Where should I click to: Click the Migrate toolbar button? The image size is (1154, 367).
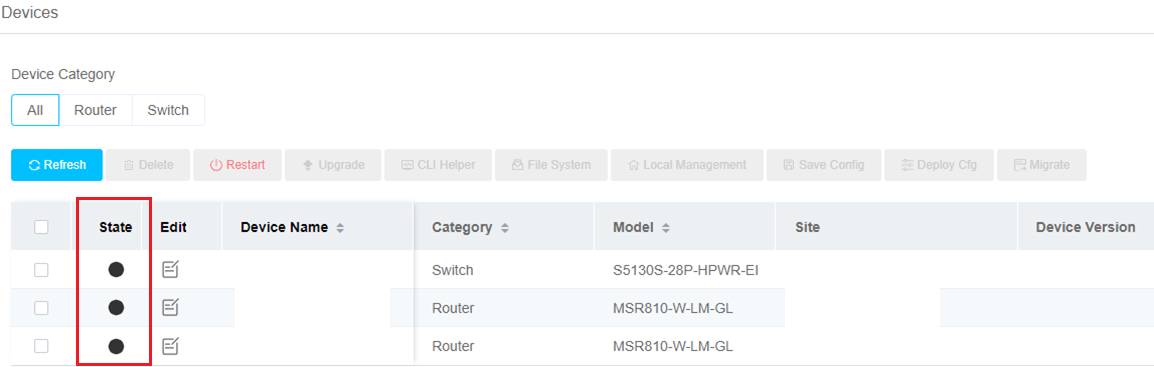(1041, 165)
